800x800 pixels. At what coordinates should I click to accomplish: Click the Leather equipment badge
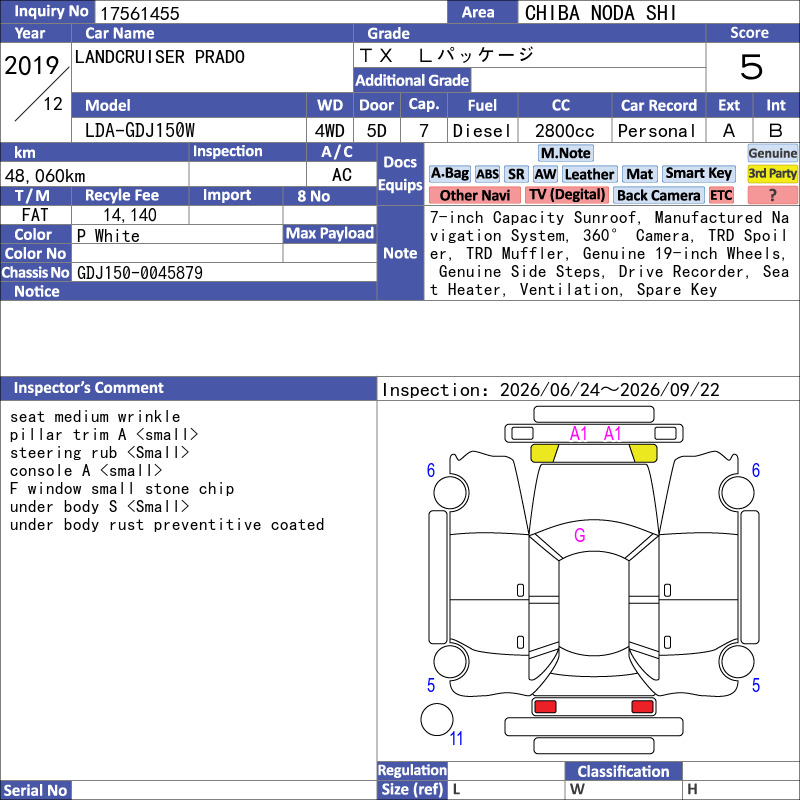pos(589,174)
